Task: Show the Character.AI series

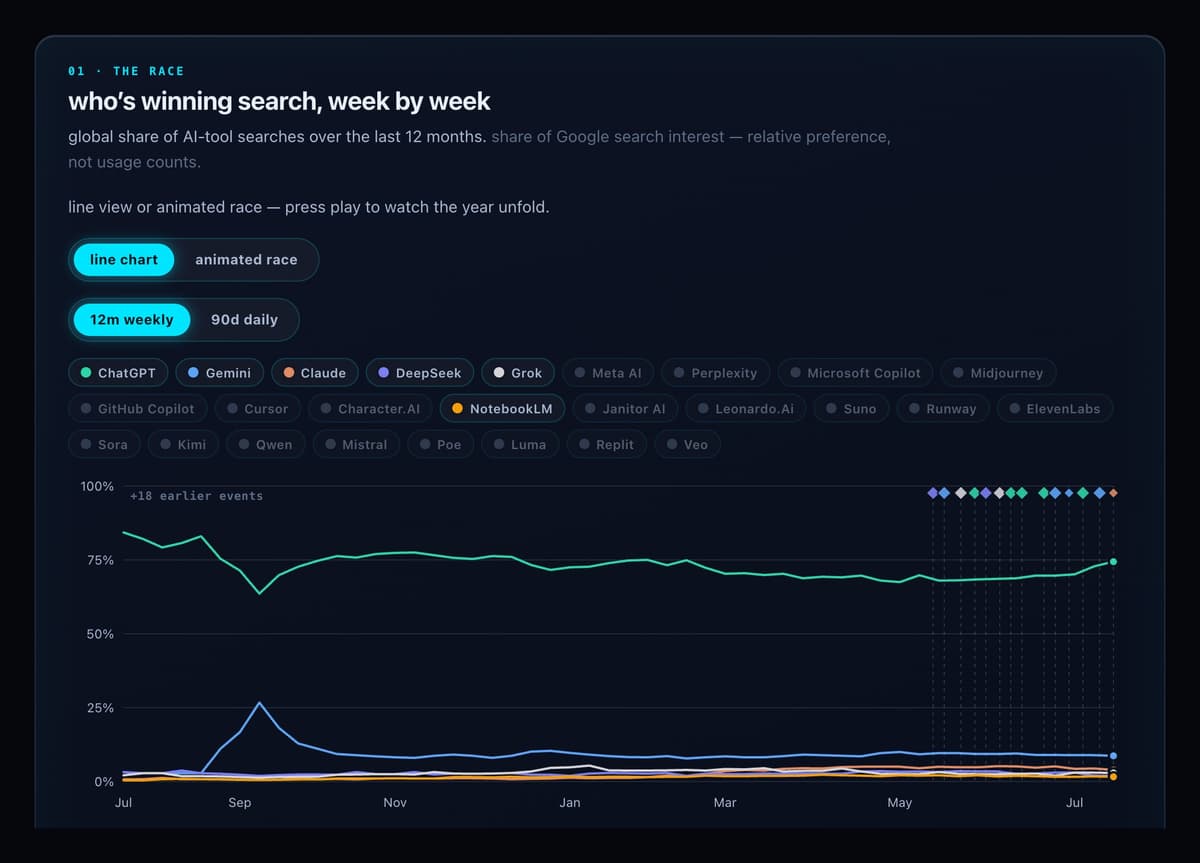Action: coord(371,409)
